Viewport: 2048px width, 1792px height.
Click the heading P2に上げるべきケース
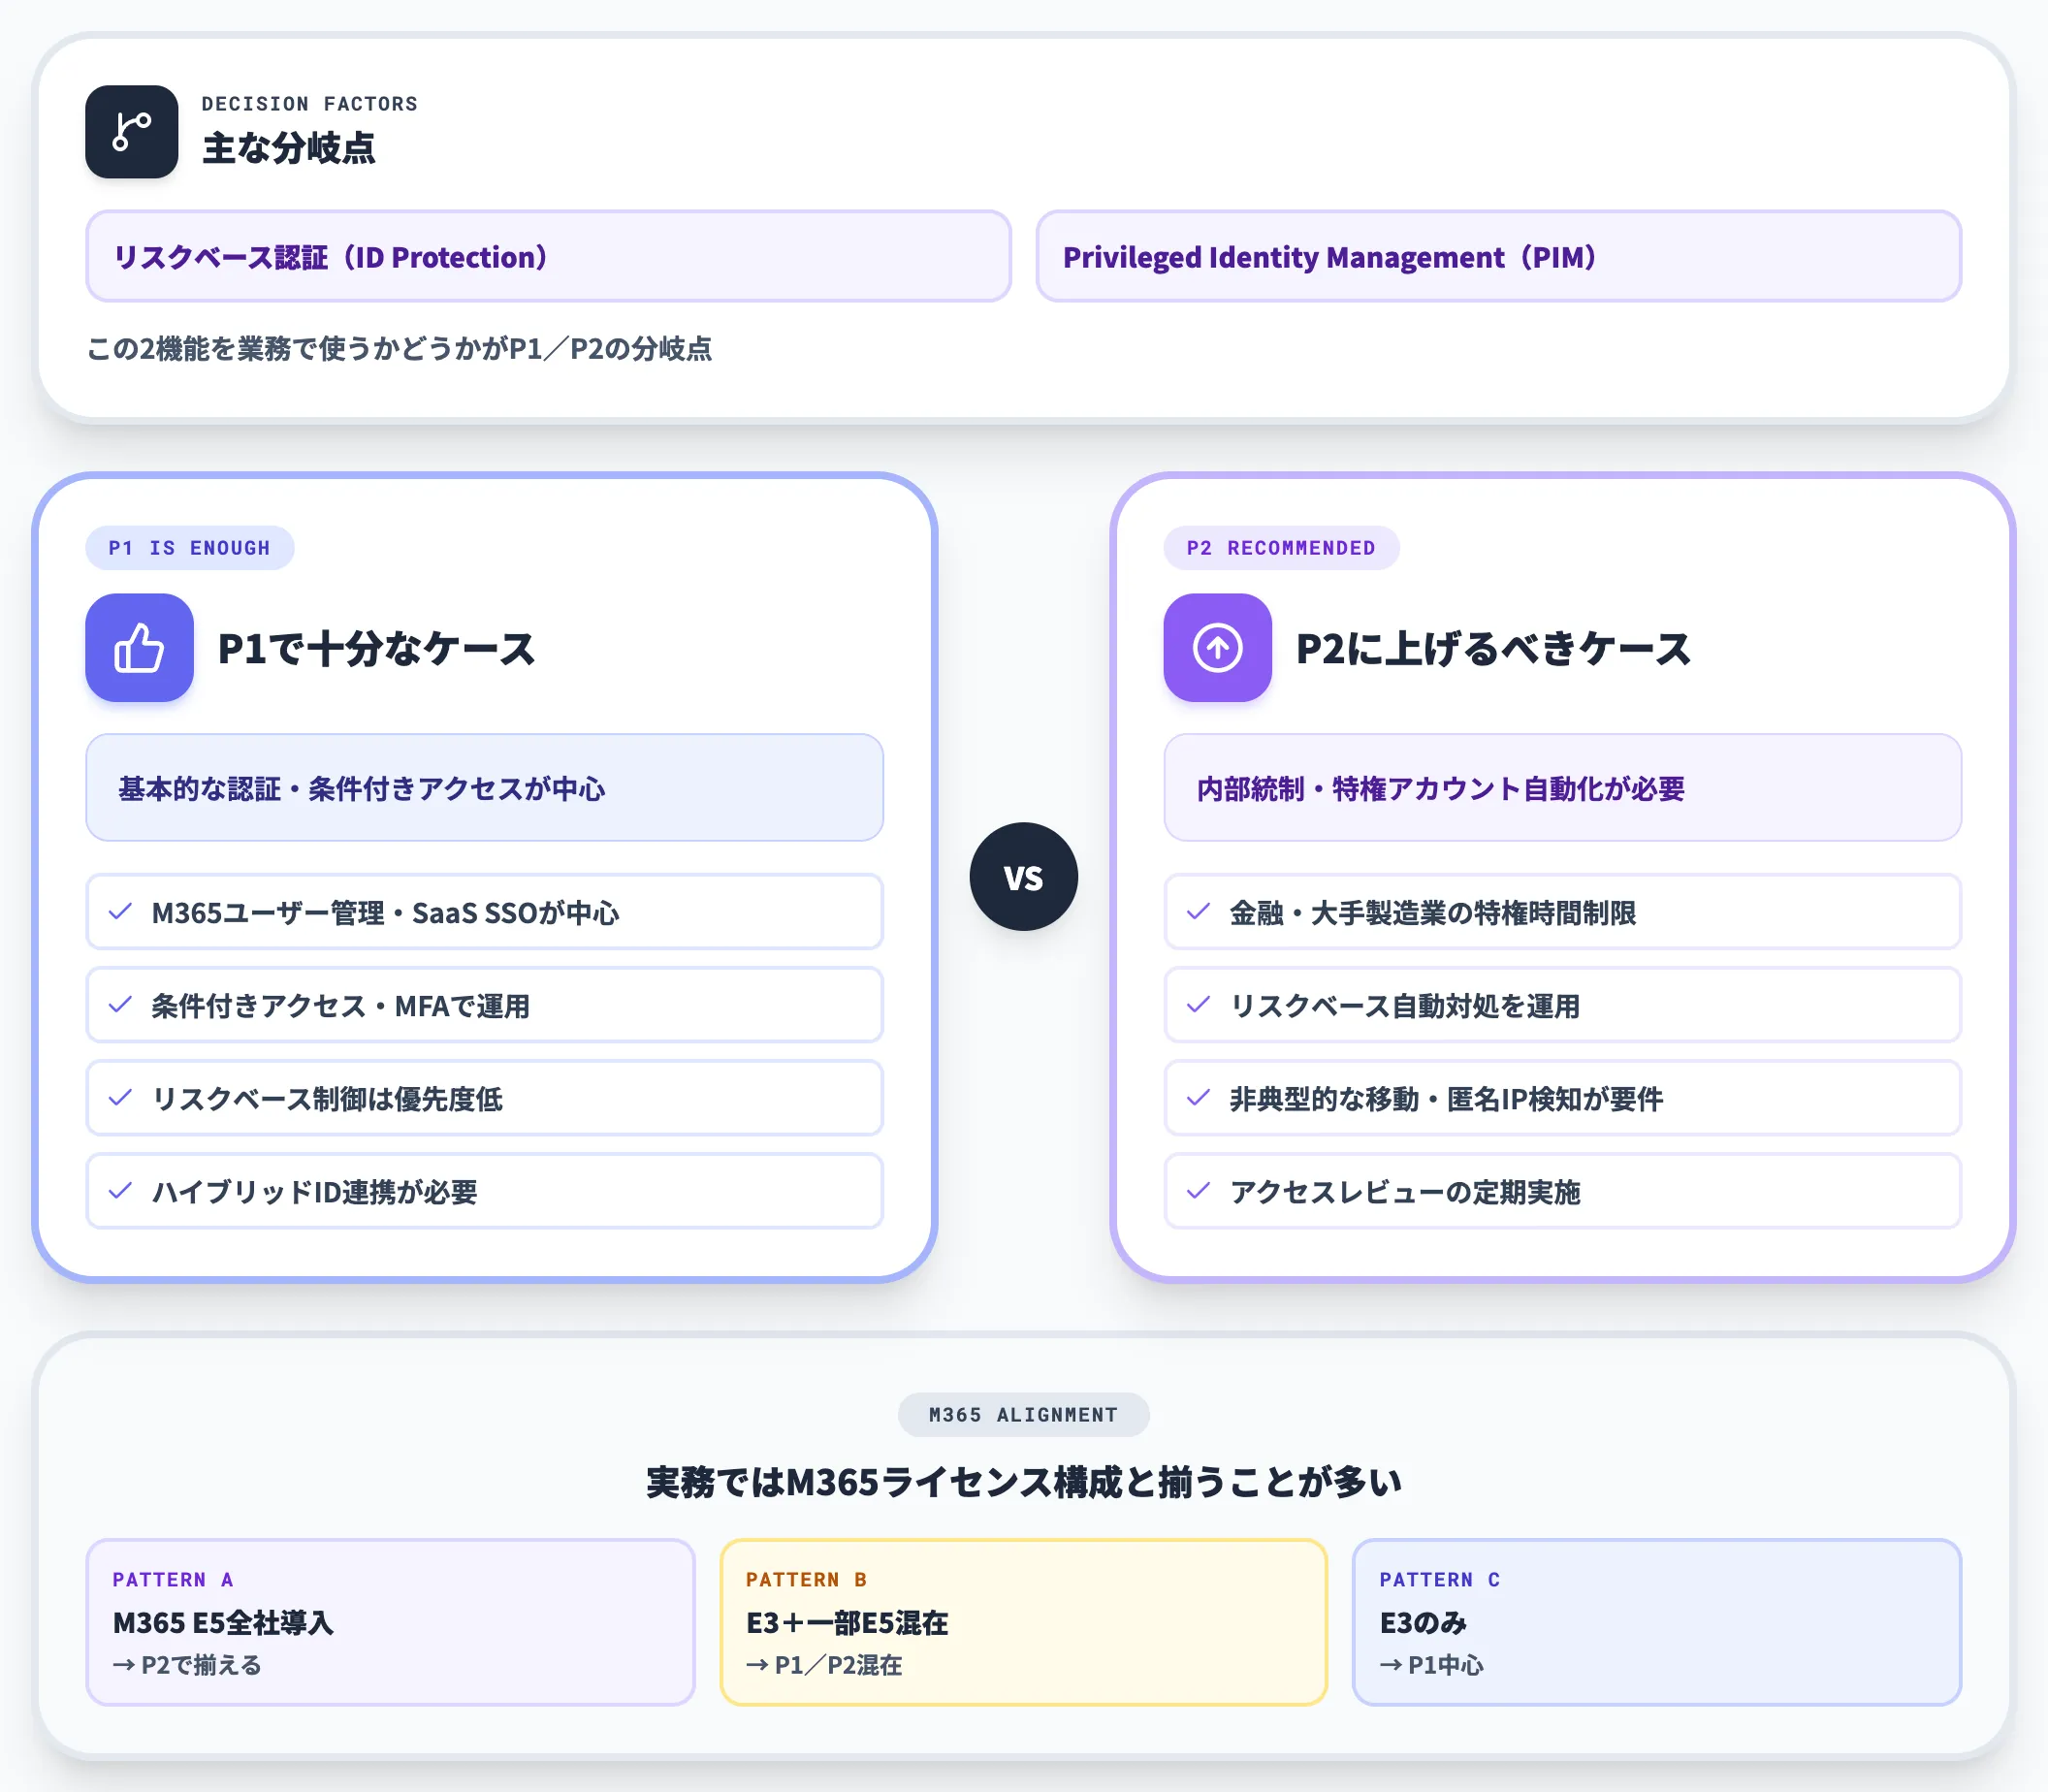point(1492,649)
